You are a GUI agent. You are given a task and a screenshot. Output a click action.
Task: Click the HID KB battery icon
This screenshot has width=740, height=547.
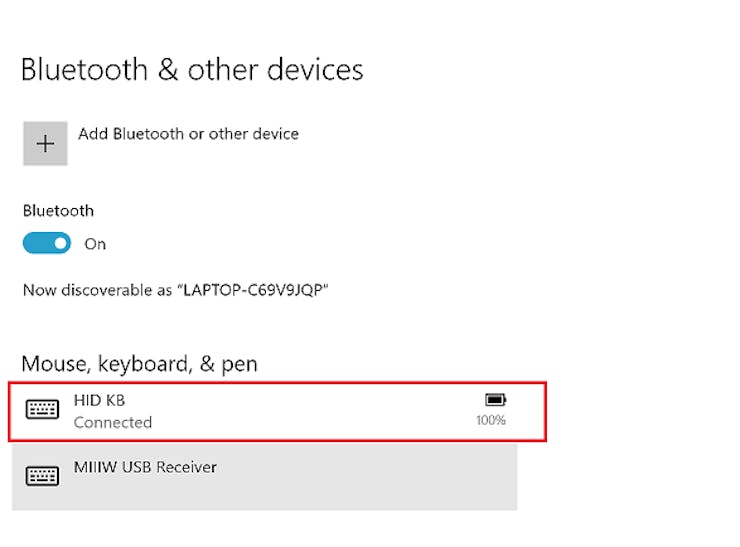[495, 400]
